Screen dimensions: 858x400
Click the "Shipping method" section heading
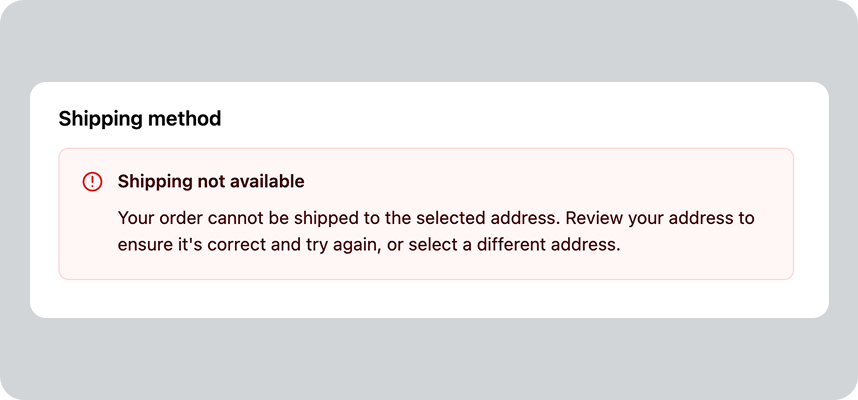(140, 119)
